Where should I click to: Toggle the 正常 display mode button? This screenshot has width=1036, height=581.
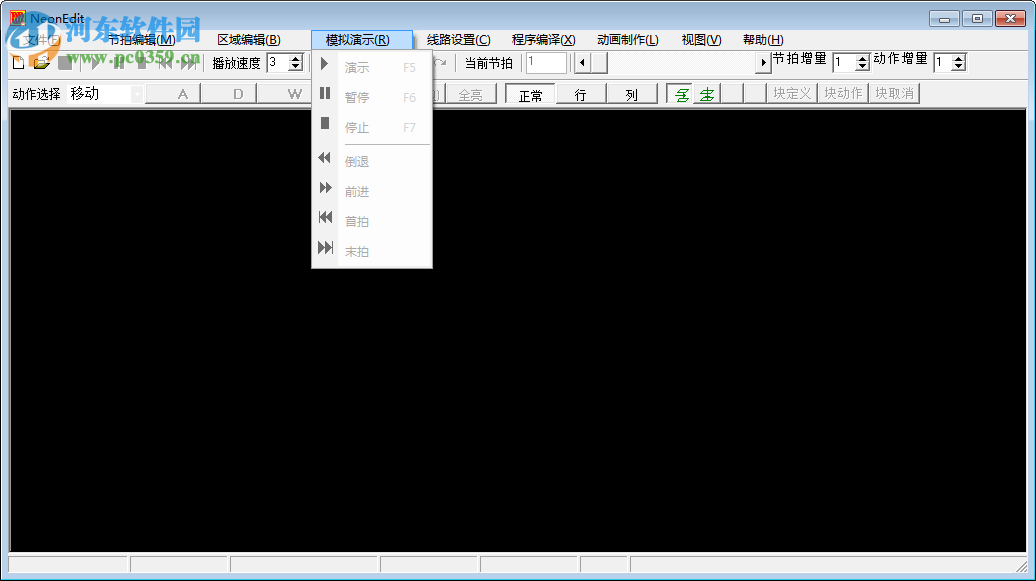[530, 93]
